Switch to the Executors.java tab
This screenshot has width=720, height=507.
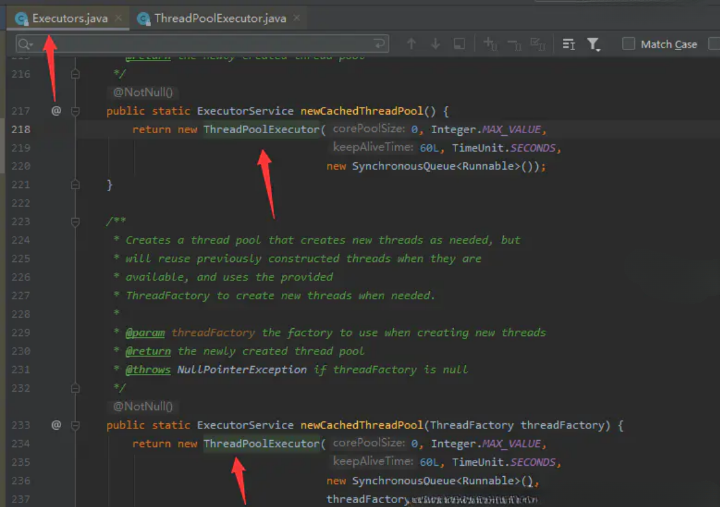click(x=69, y=18)
